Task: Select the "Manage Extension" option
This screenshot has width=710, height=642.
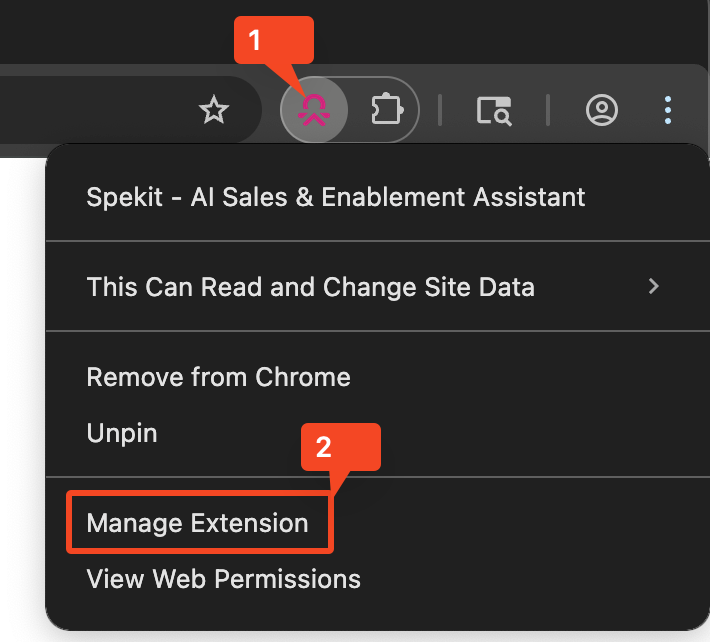Action: (x=198, y=522)
